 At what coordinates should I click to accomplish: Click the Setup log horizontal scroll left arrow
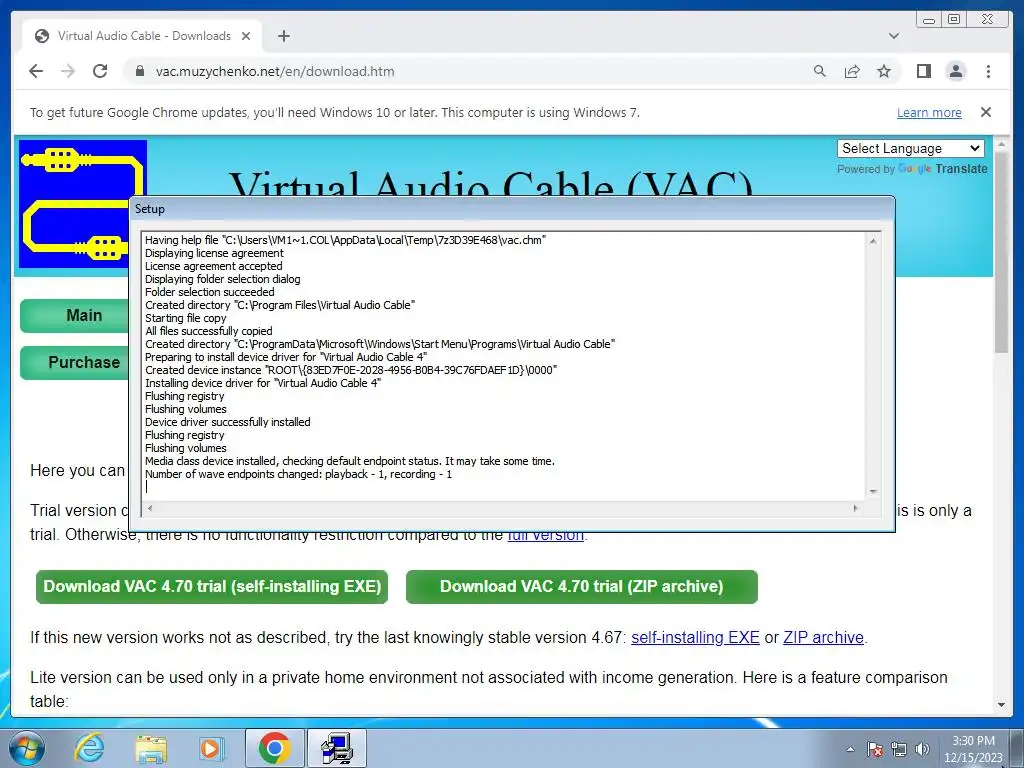pyautogui.click(x=150, y=508)
